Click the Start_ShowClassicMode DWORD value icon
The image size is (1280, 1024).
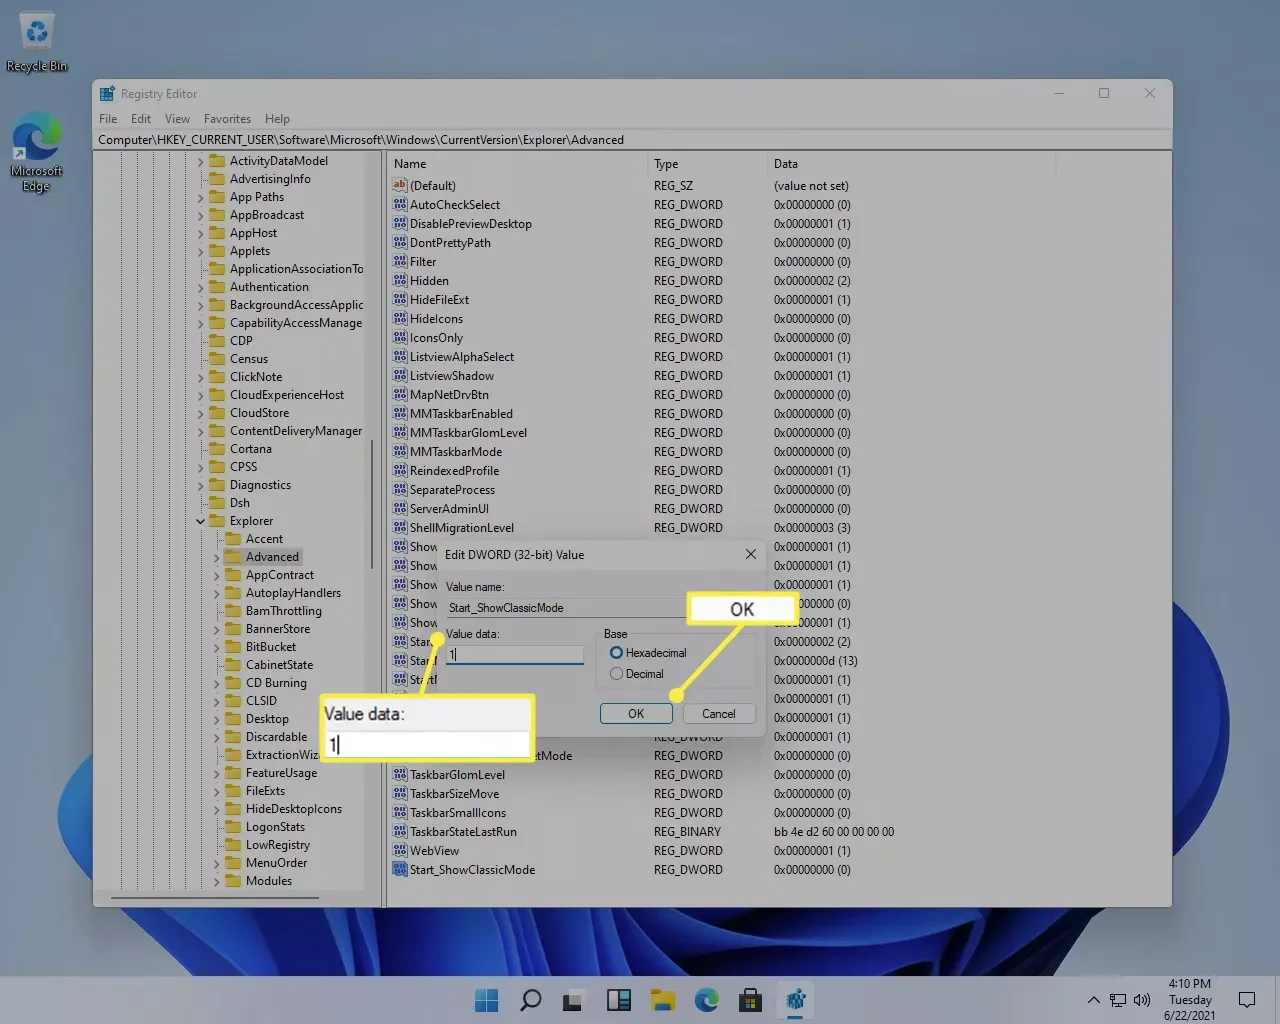pos(400,870)
